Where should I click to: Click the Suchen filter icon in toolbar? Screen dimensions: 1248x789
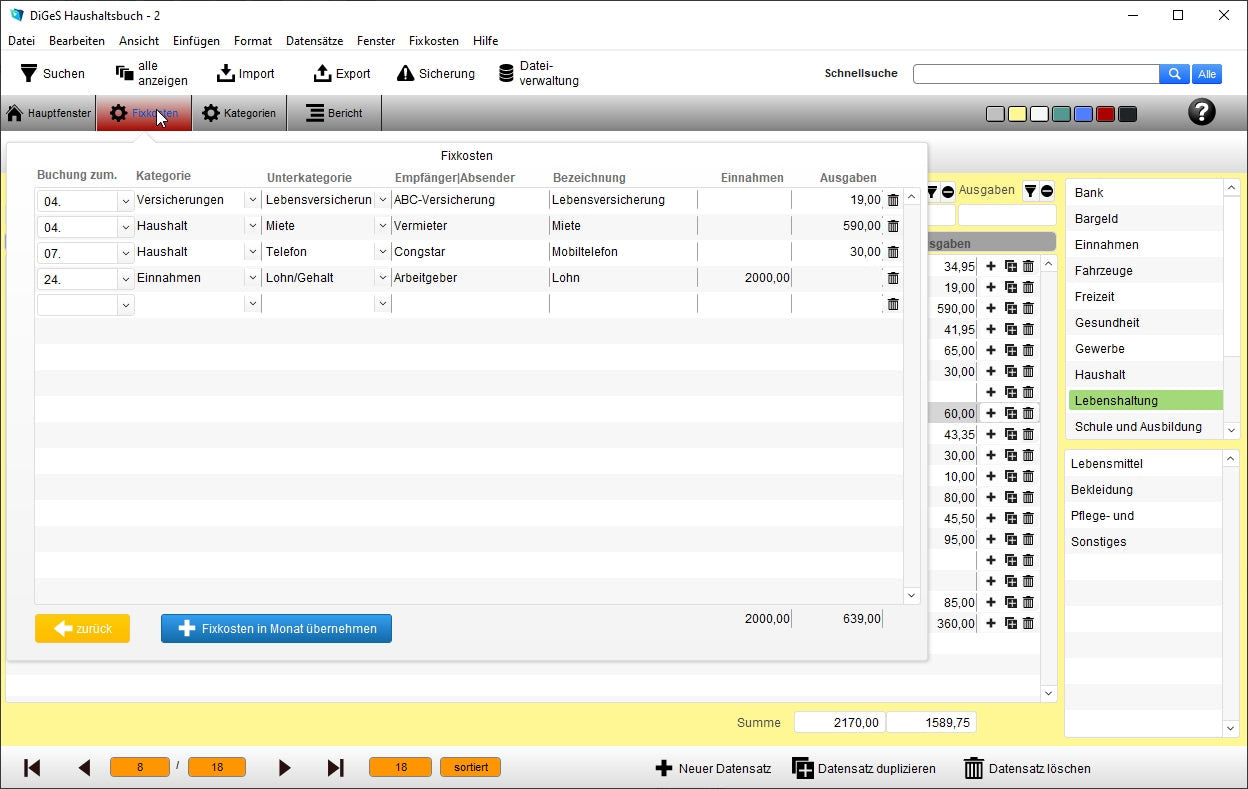pos(29,73)
